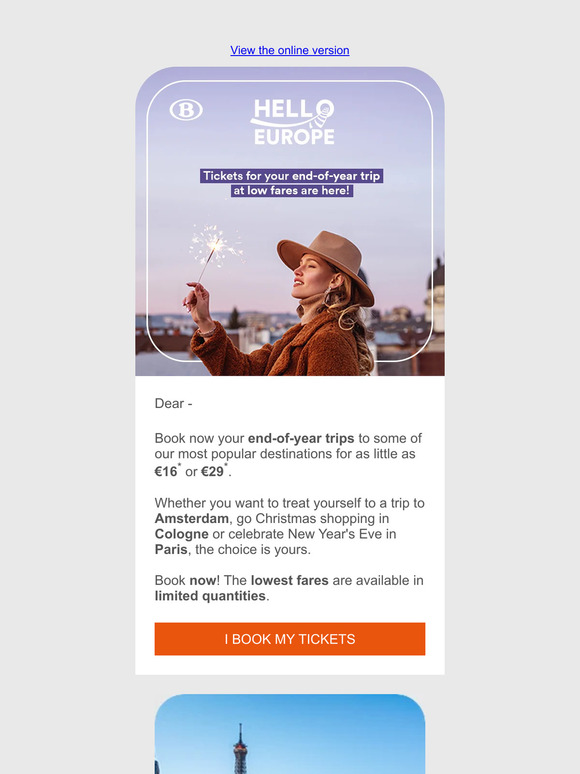Click the bold 'limited quantities' text
Viewport: 580px width, 774px height.
[x=210, y=596]
